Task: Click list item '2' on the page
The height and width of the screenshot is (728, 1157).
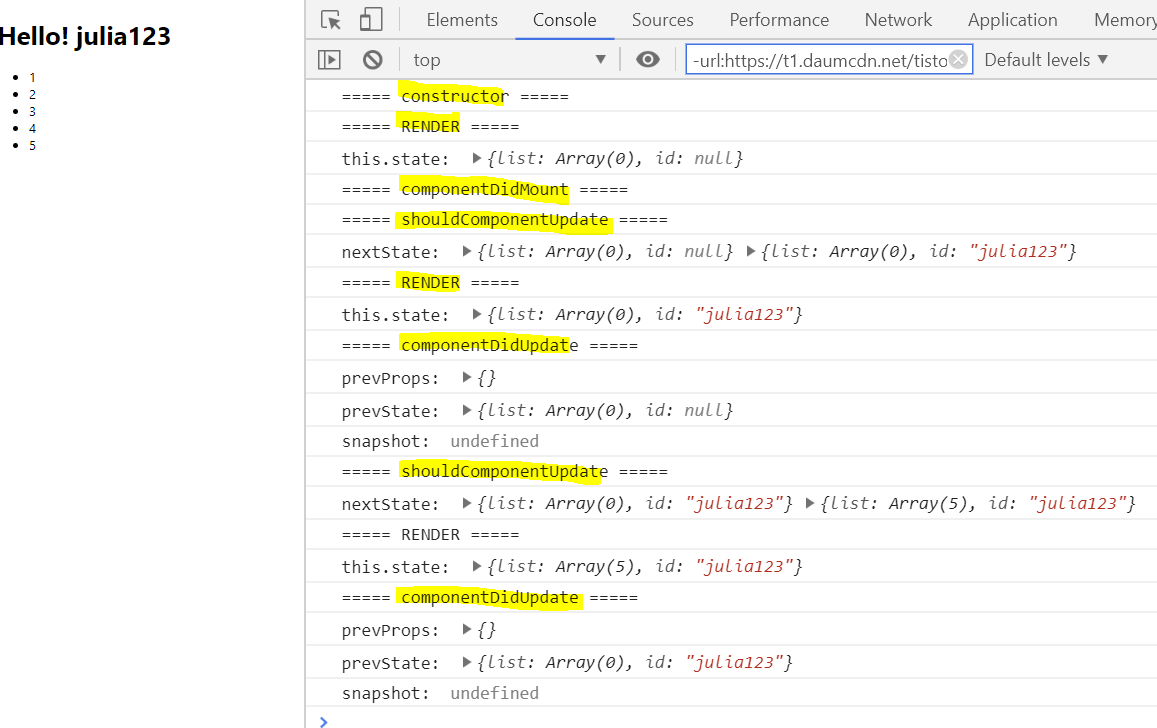Action: [x=32, y=94]
